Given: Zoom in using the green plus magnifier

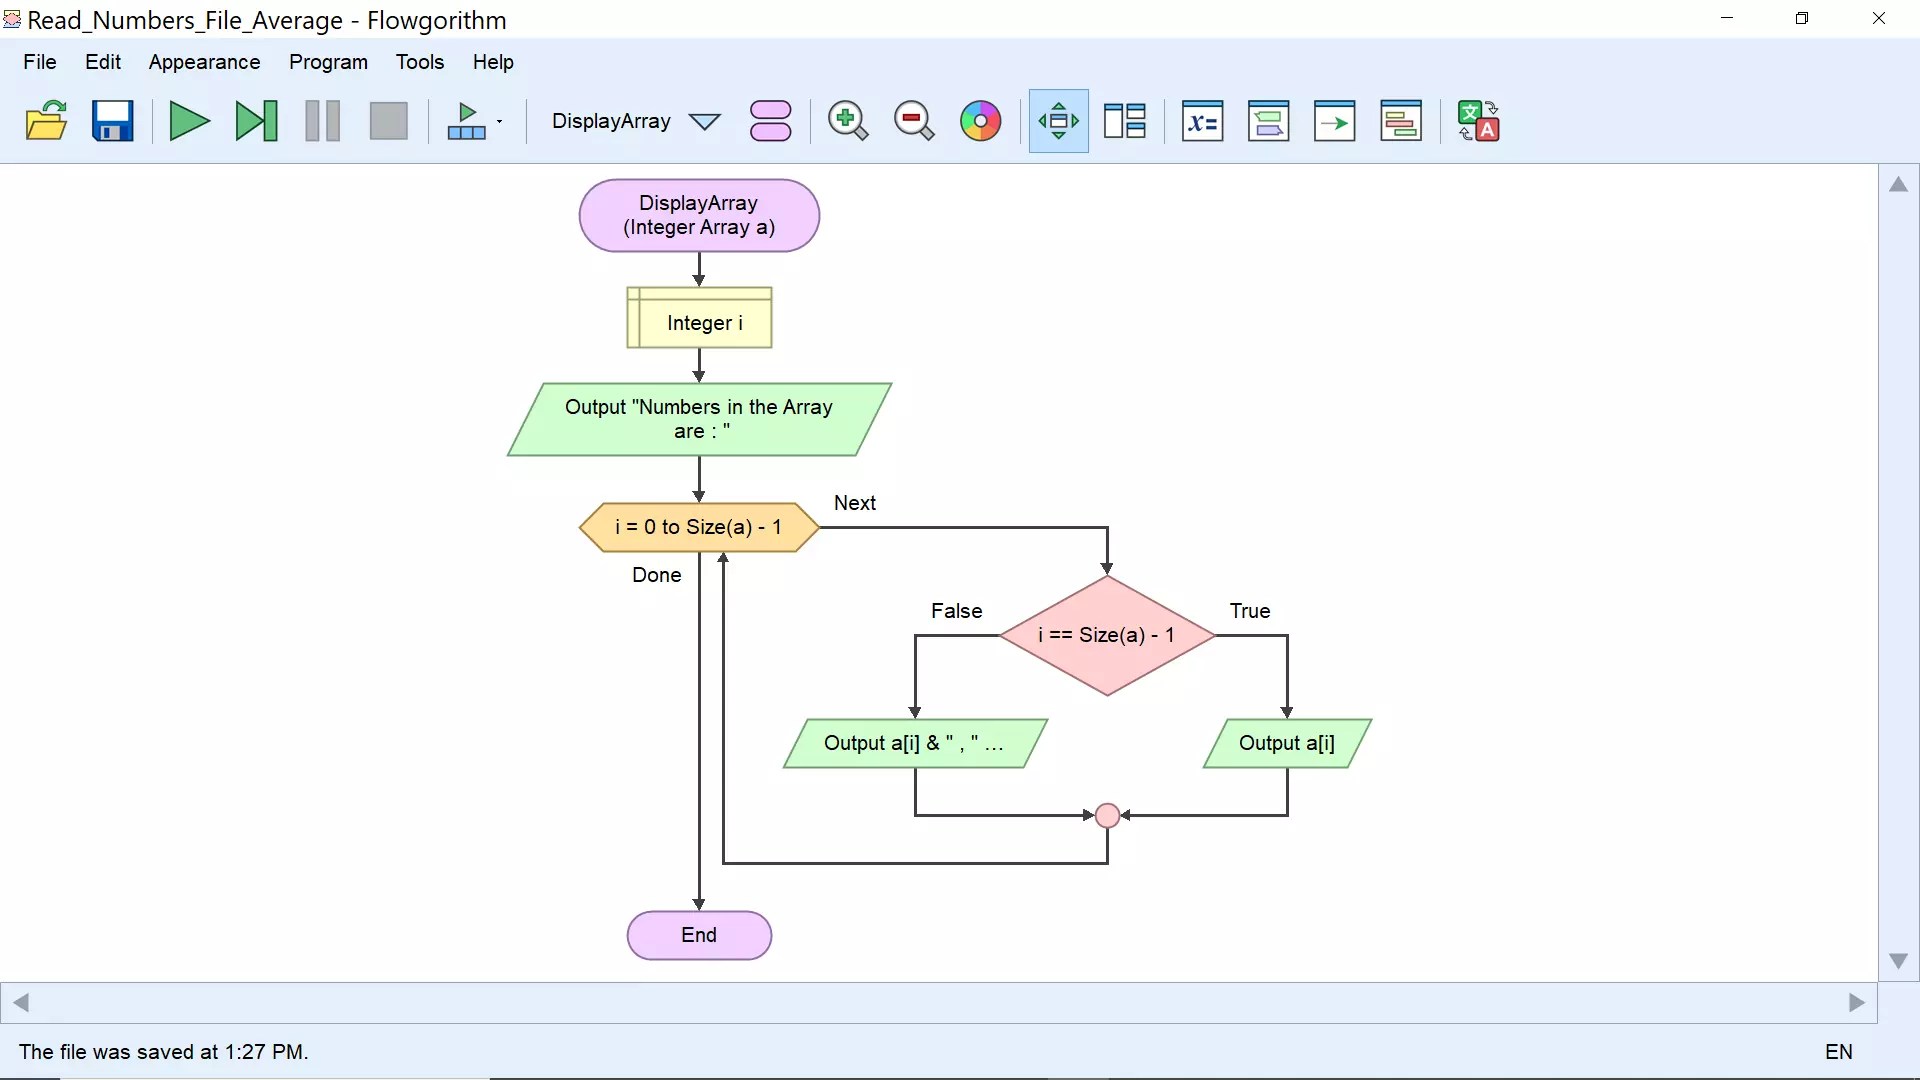Looking at the screenshot, I should tap(847, 121).
